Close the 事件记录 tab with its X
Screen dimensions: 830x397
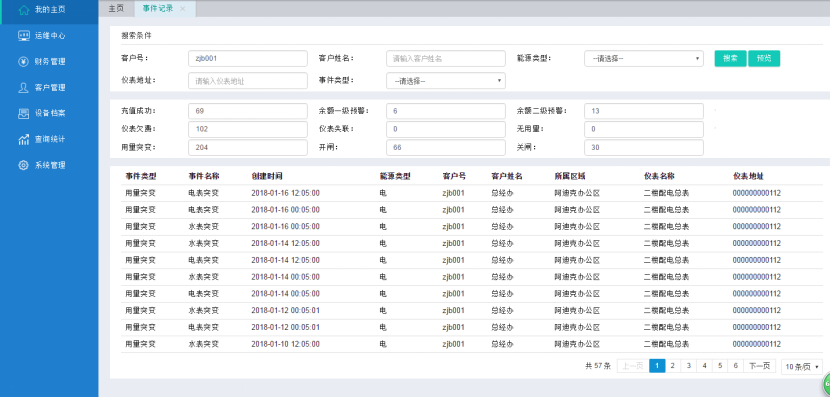point(183,9)
